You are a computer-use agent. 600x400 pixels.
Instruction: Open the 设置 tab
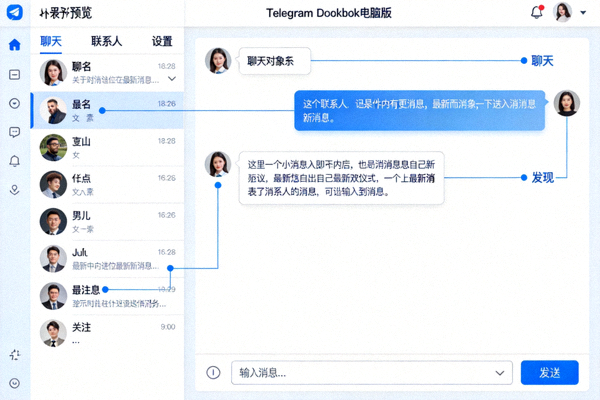[x=162, y=41]
